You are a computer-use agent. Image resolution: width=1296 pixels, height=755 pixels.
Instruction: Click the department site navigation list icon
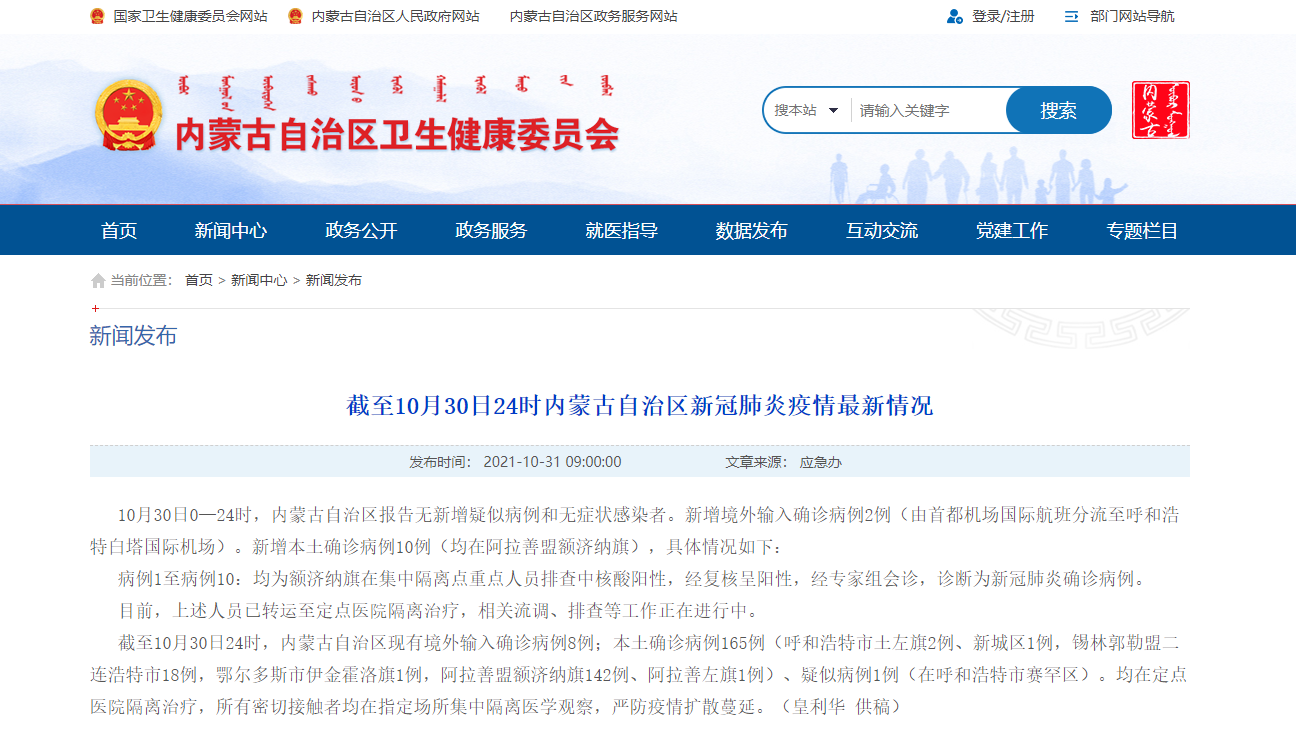(1071, 17)
